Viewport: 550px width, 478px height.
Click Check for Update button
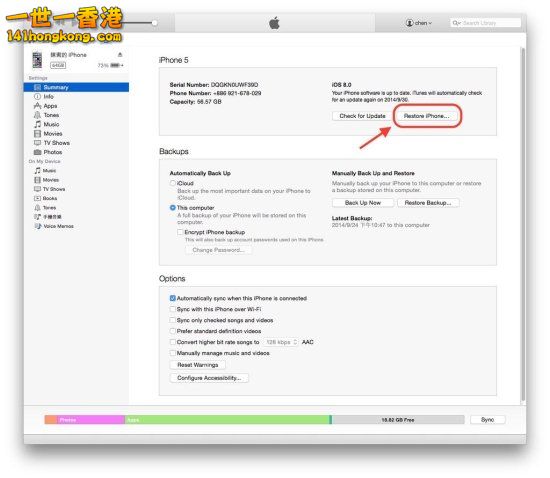click(362, 116)
